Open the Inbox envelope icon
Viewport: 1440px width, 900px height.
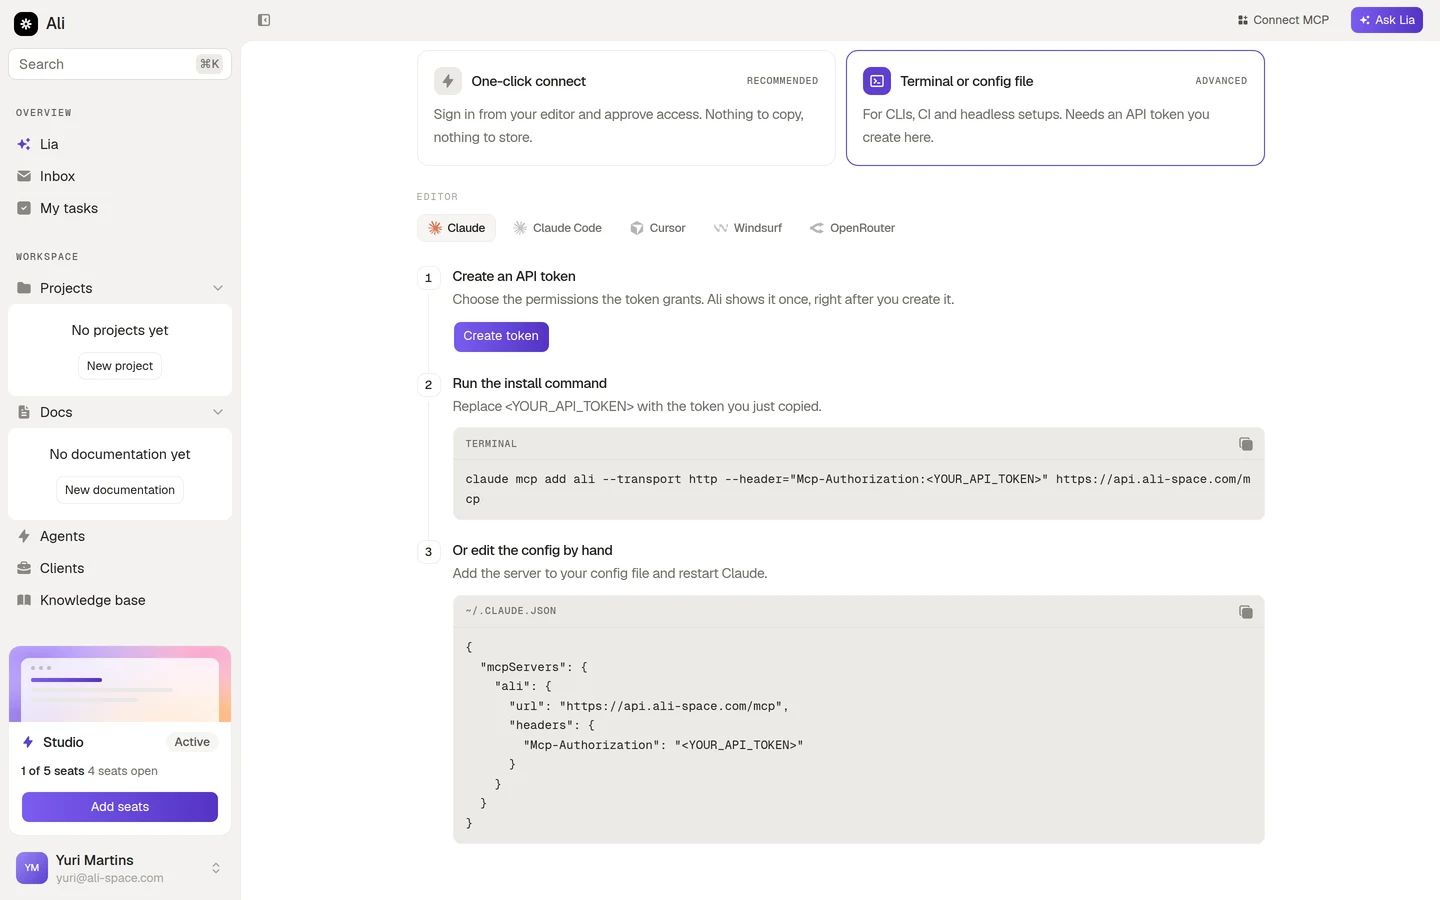click(x=24, y=176)
